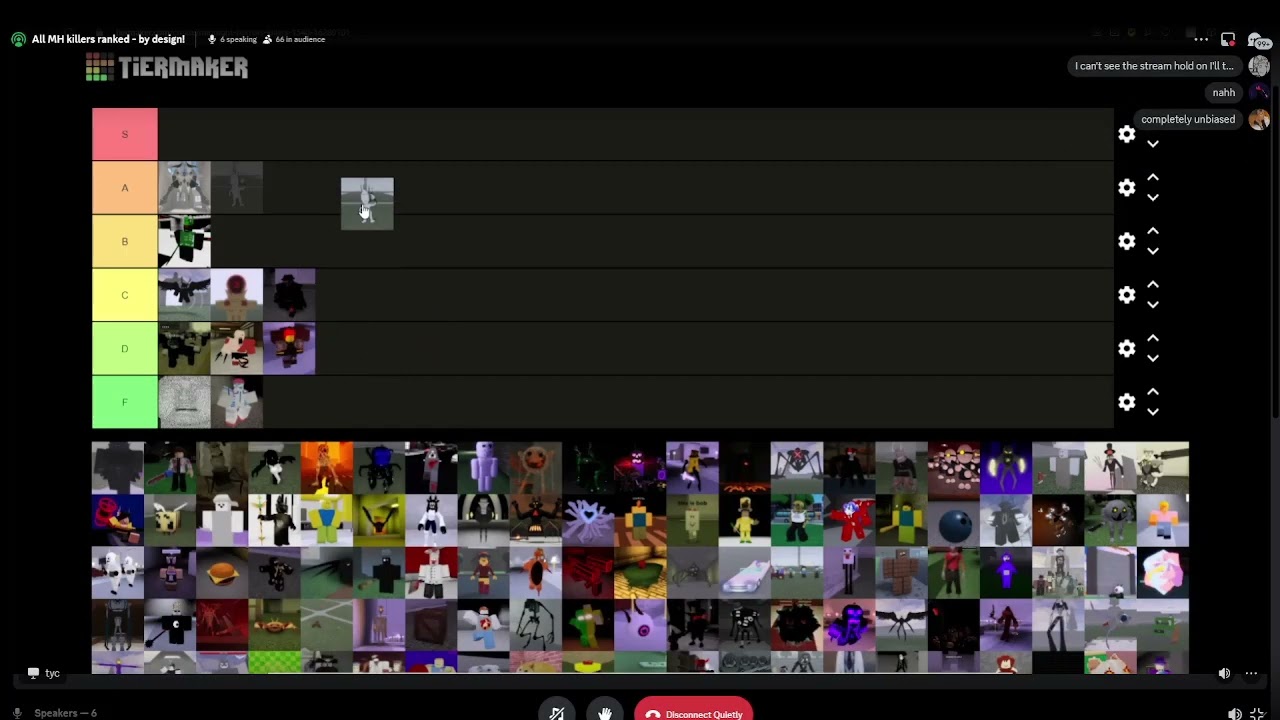Select the gray face image in F tier
1280x720 pixels.
185,402
